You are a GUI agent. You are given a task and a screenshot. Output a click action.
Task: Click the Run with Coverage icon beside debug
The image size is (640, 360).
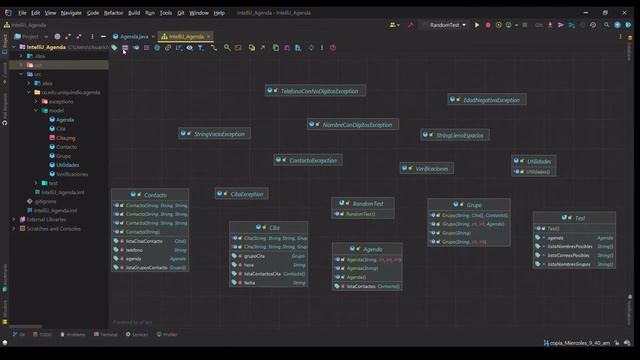click(498, 25)
